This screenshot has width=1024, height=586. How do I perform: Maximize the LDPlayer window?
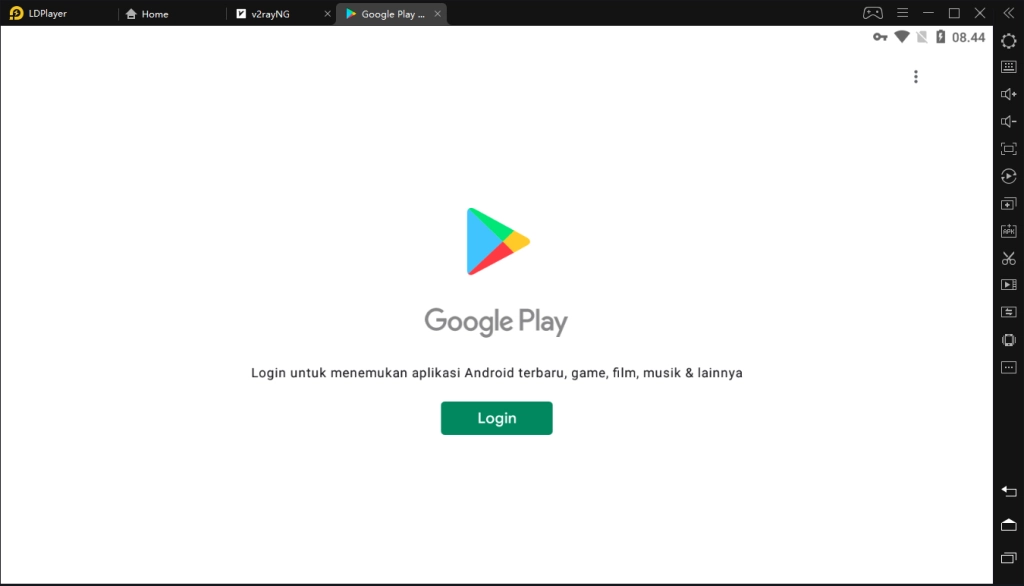(x=954, y=13)
